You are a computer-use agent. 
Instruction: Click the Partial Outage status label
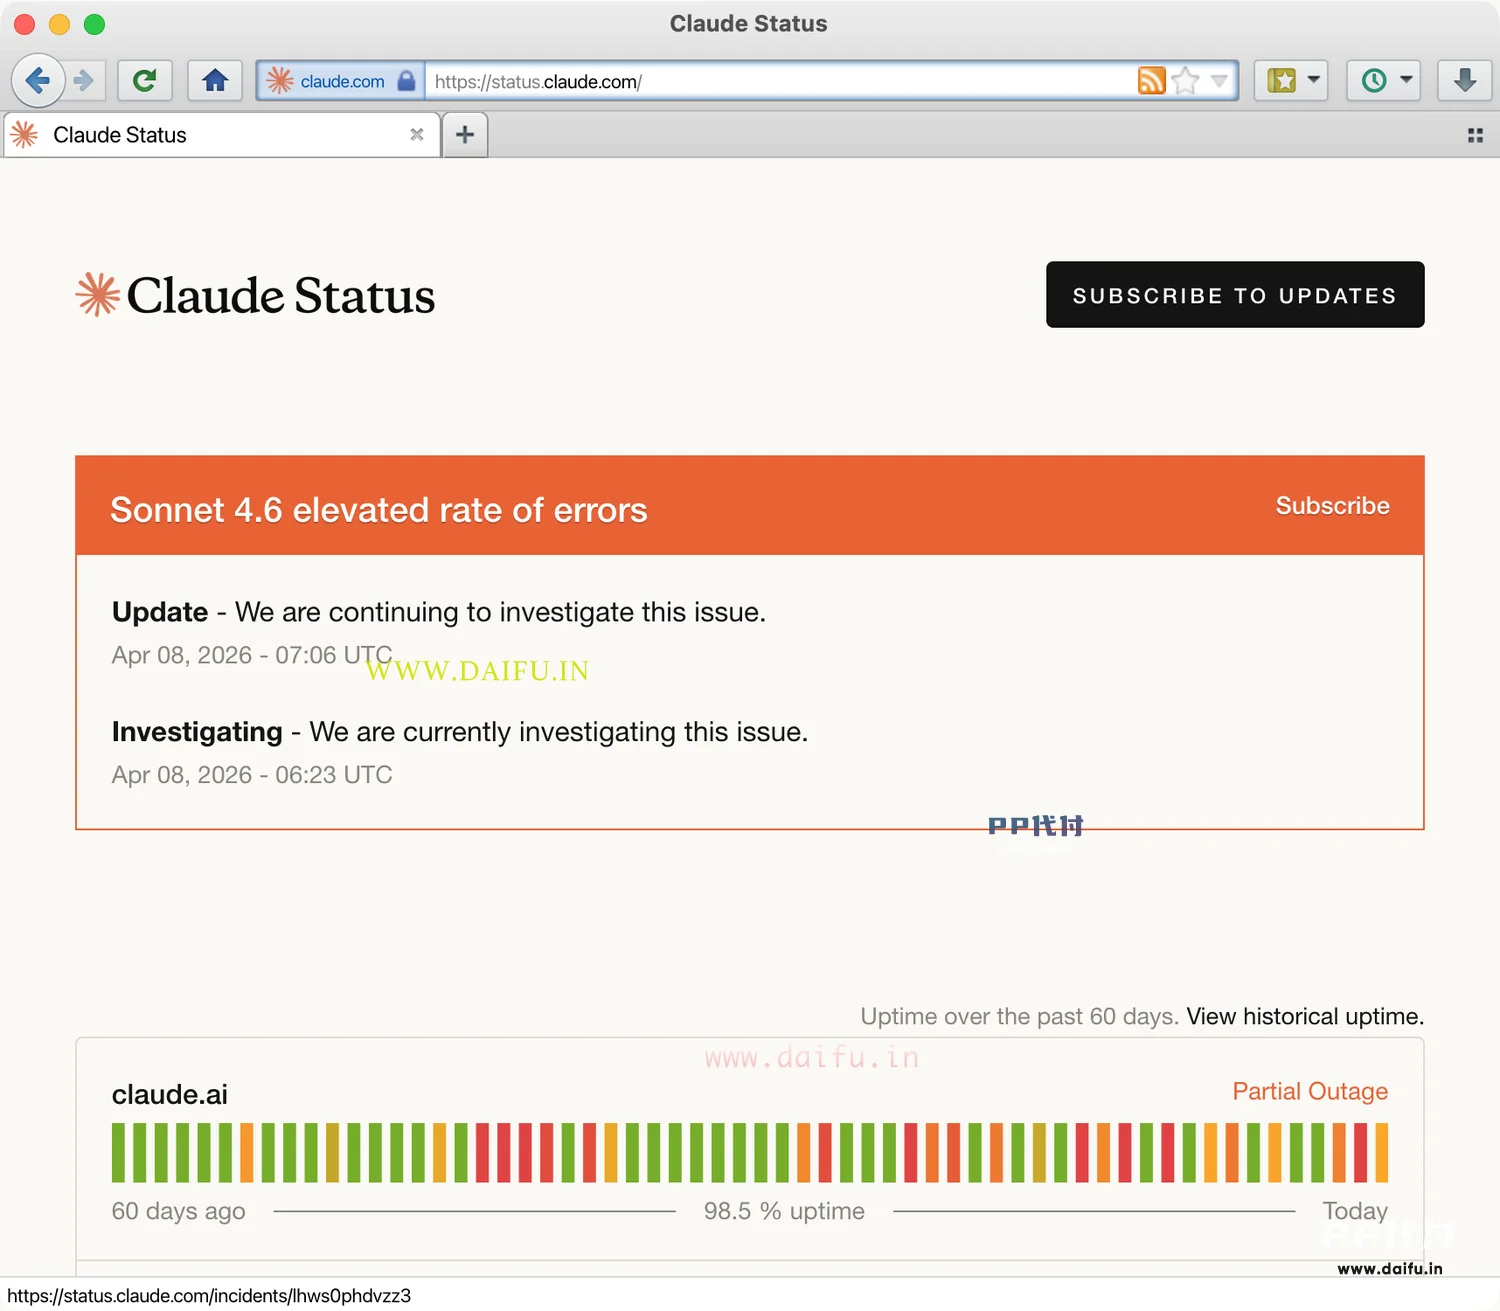click(1310, 1091)
